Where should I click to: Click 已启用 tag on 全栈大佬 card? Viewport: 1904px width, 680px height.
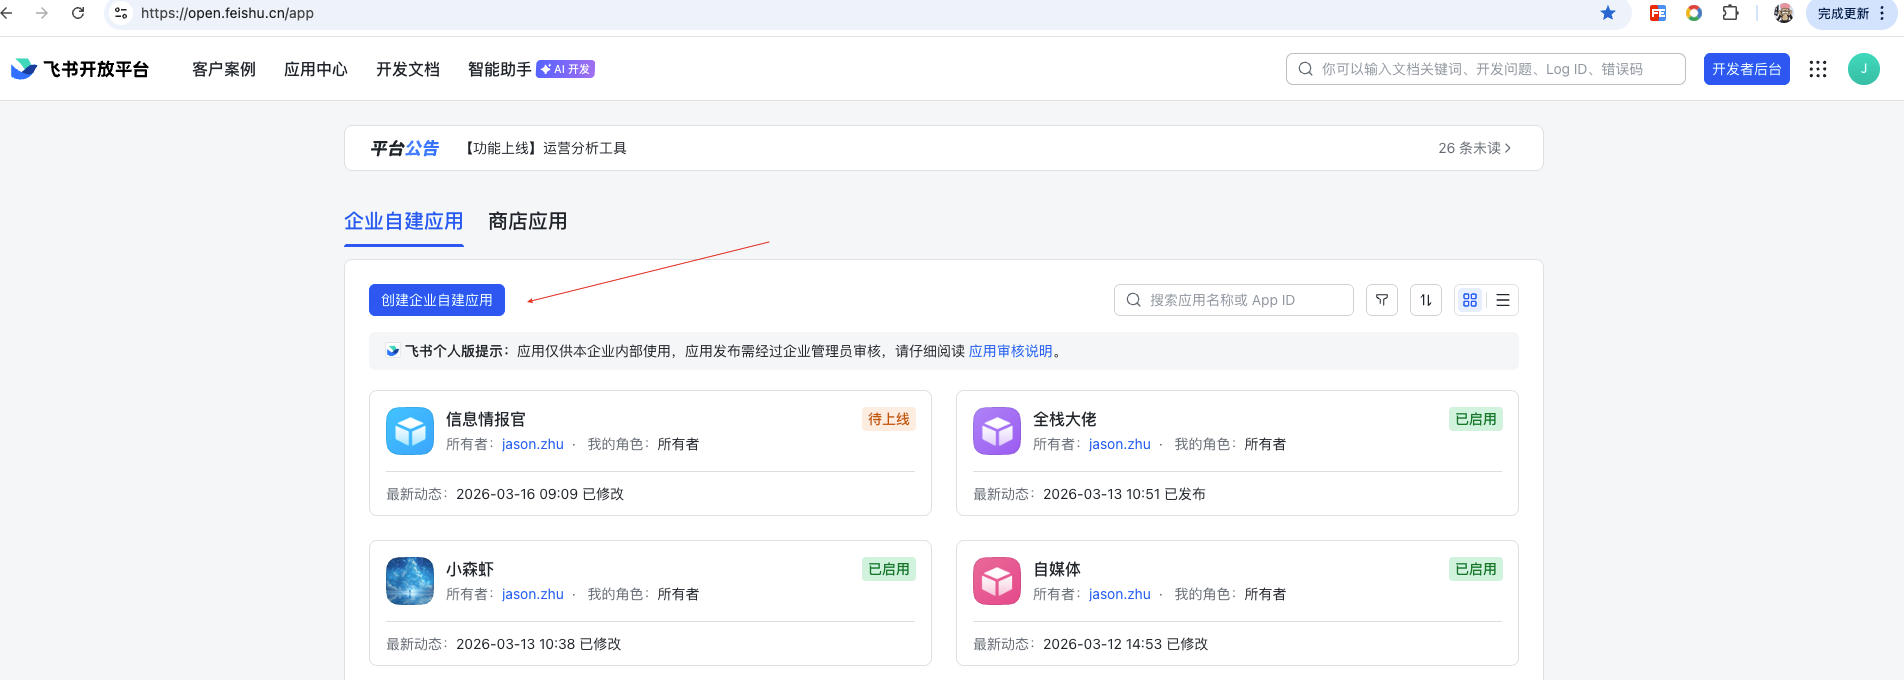tap(1476, 419)
